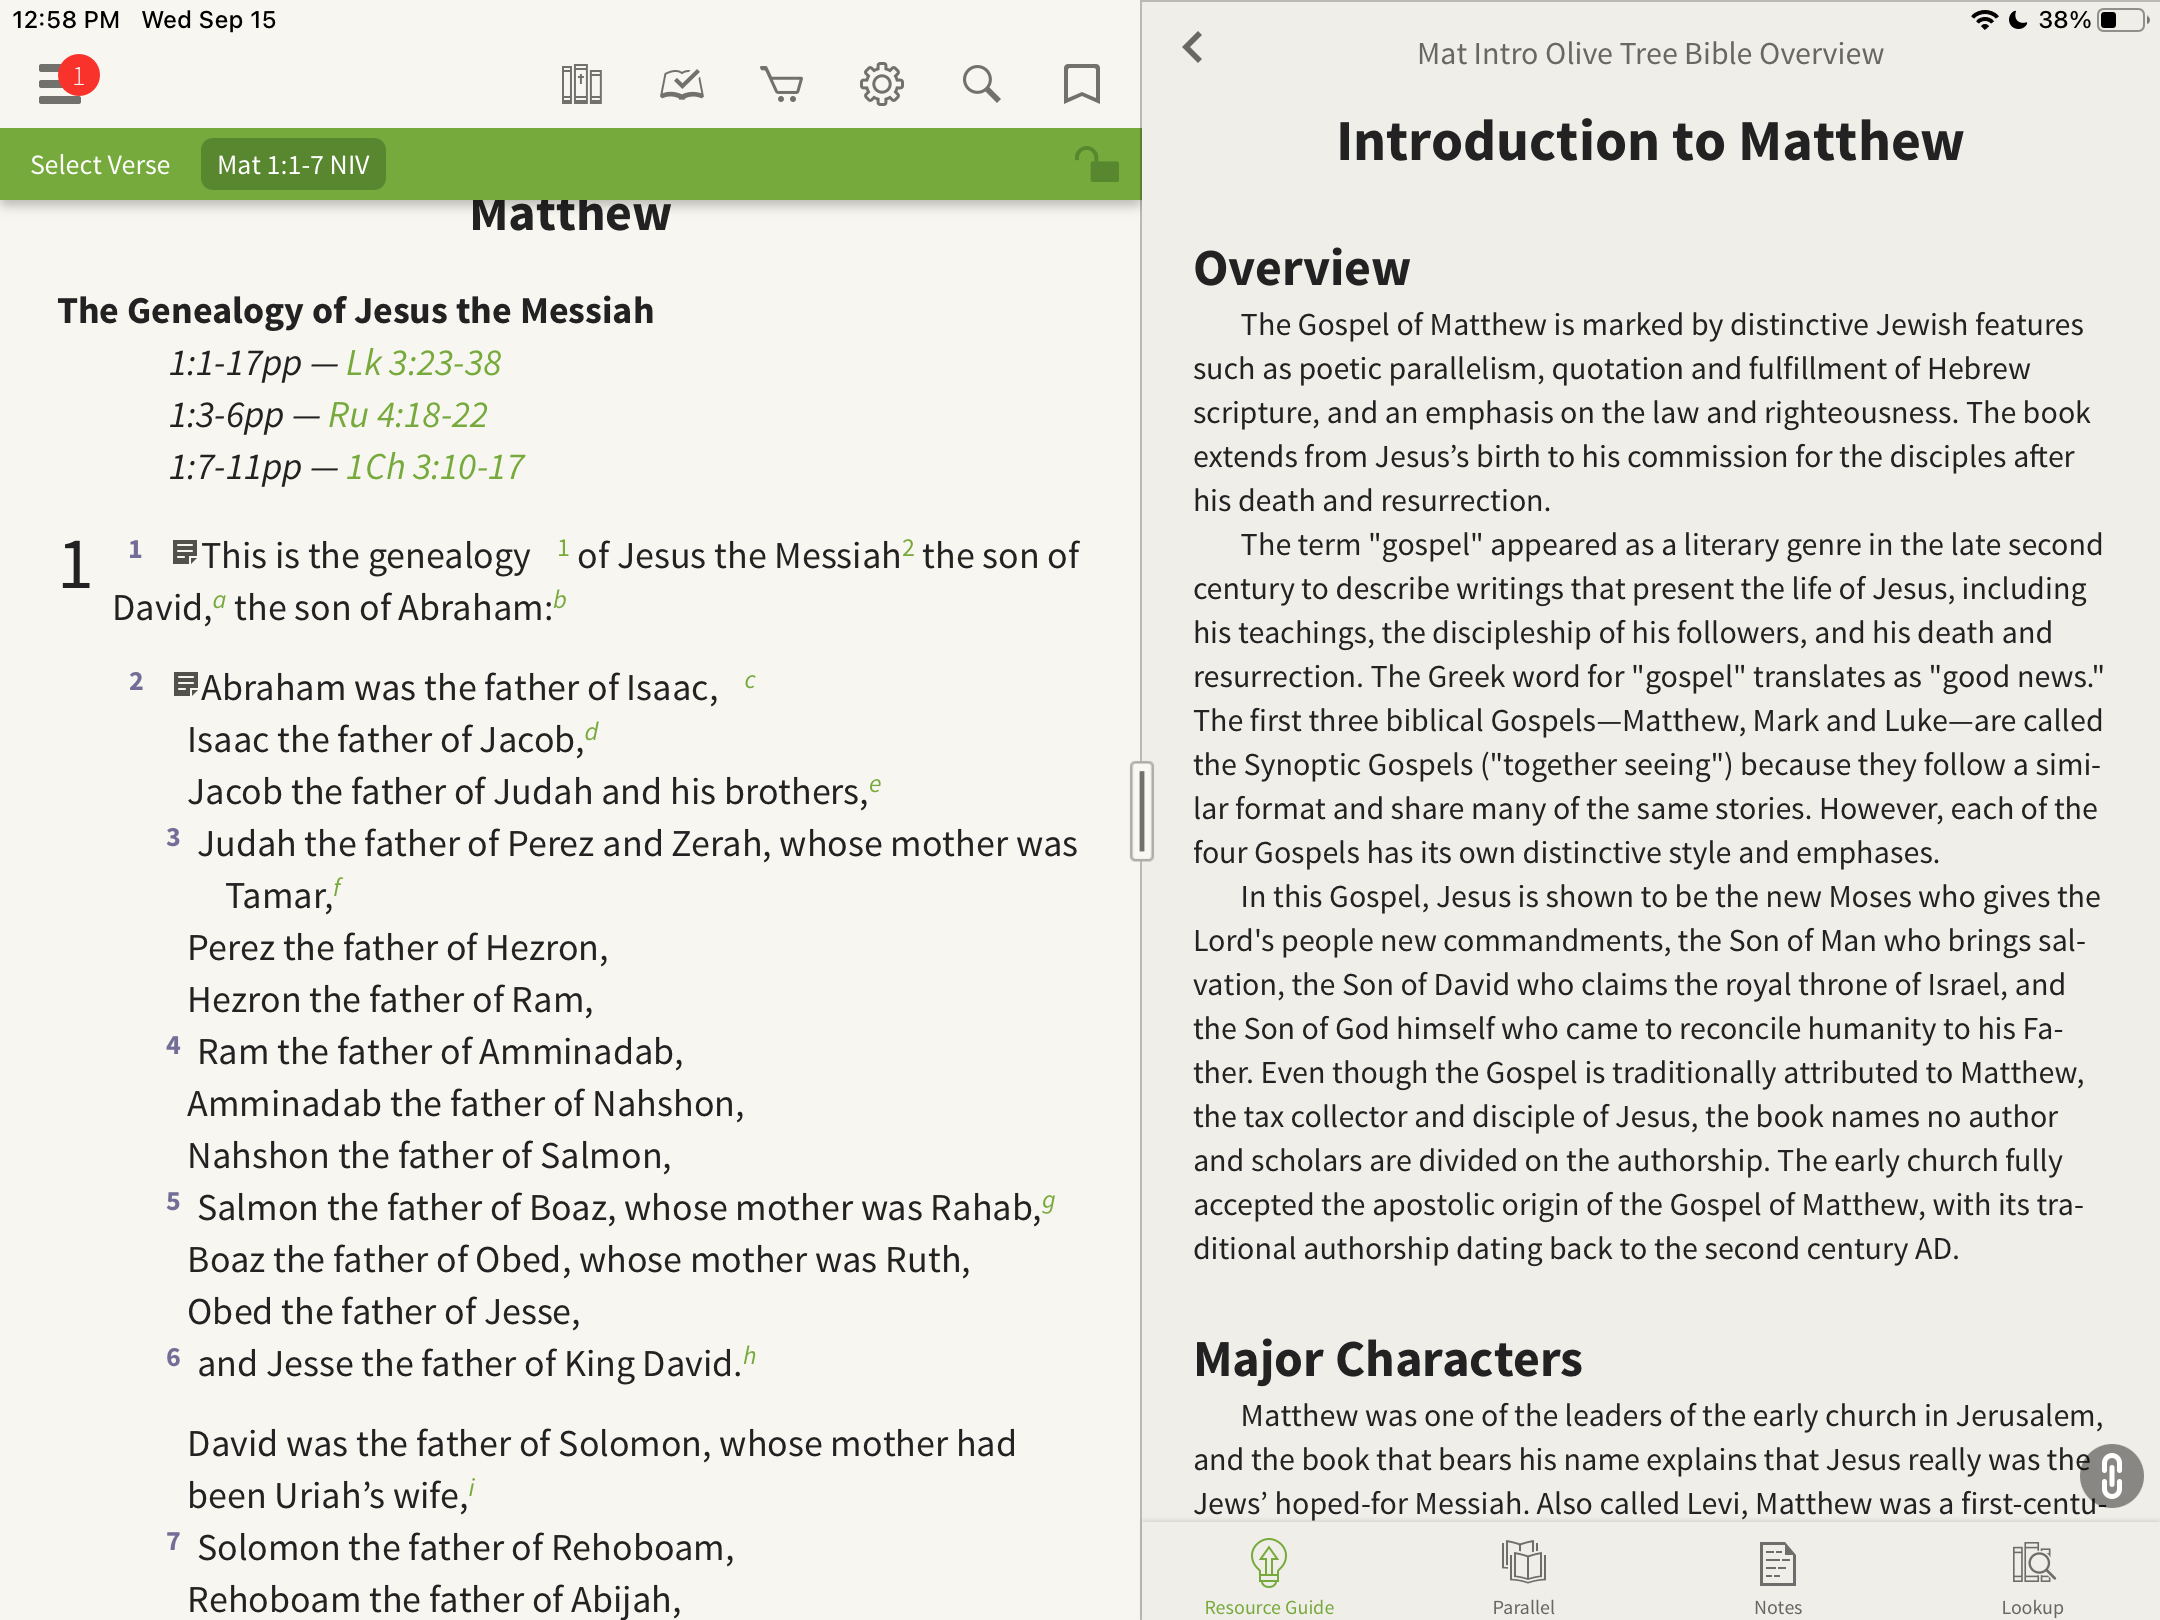Follow the Ru 4:18-22 cross reference
The height and width of the screenshot is (1620, 2160).
408,415
